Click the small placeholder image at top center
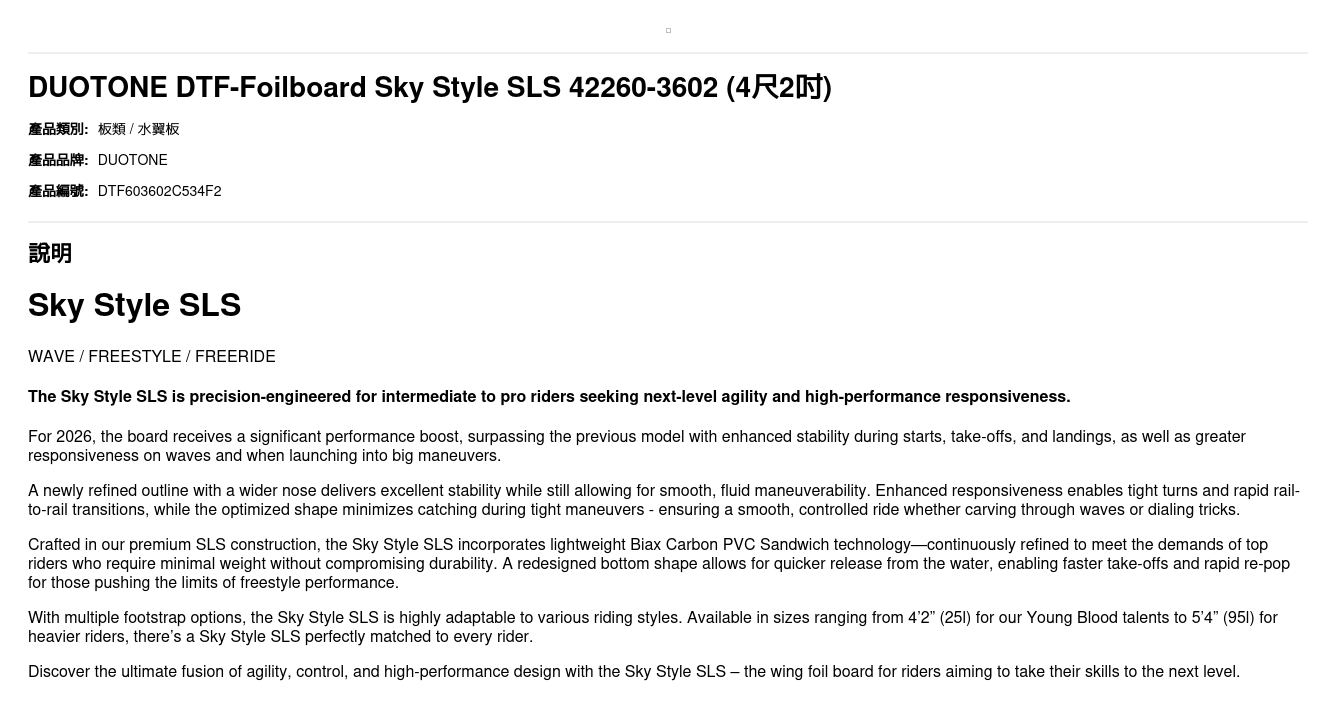The image size is (1328, 727). (668, 31)
